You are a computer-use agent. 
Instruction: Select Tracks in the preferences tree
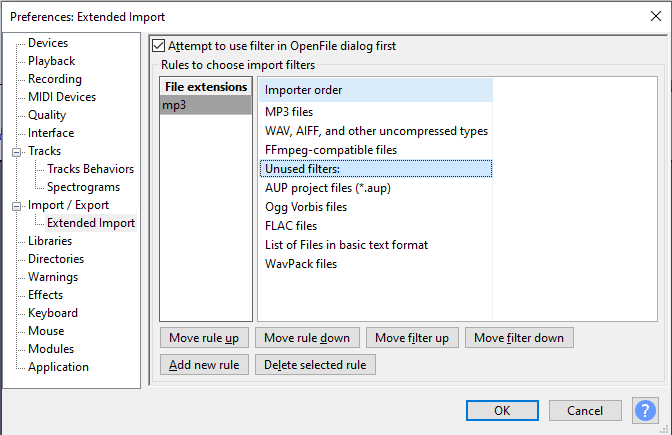[x=45, y=151]
